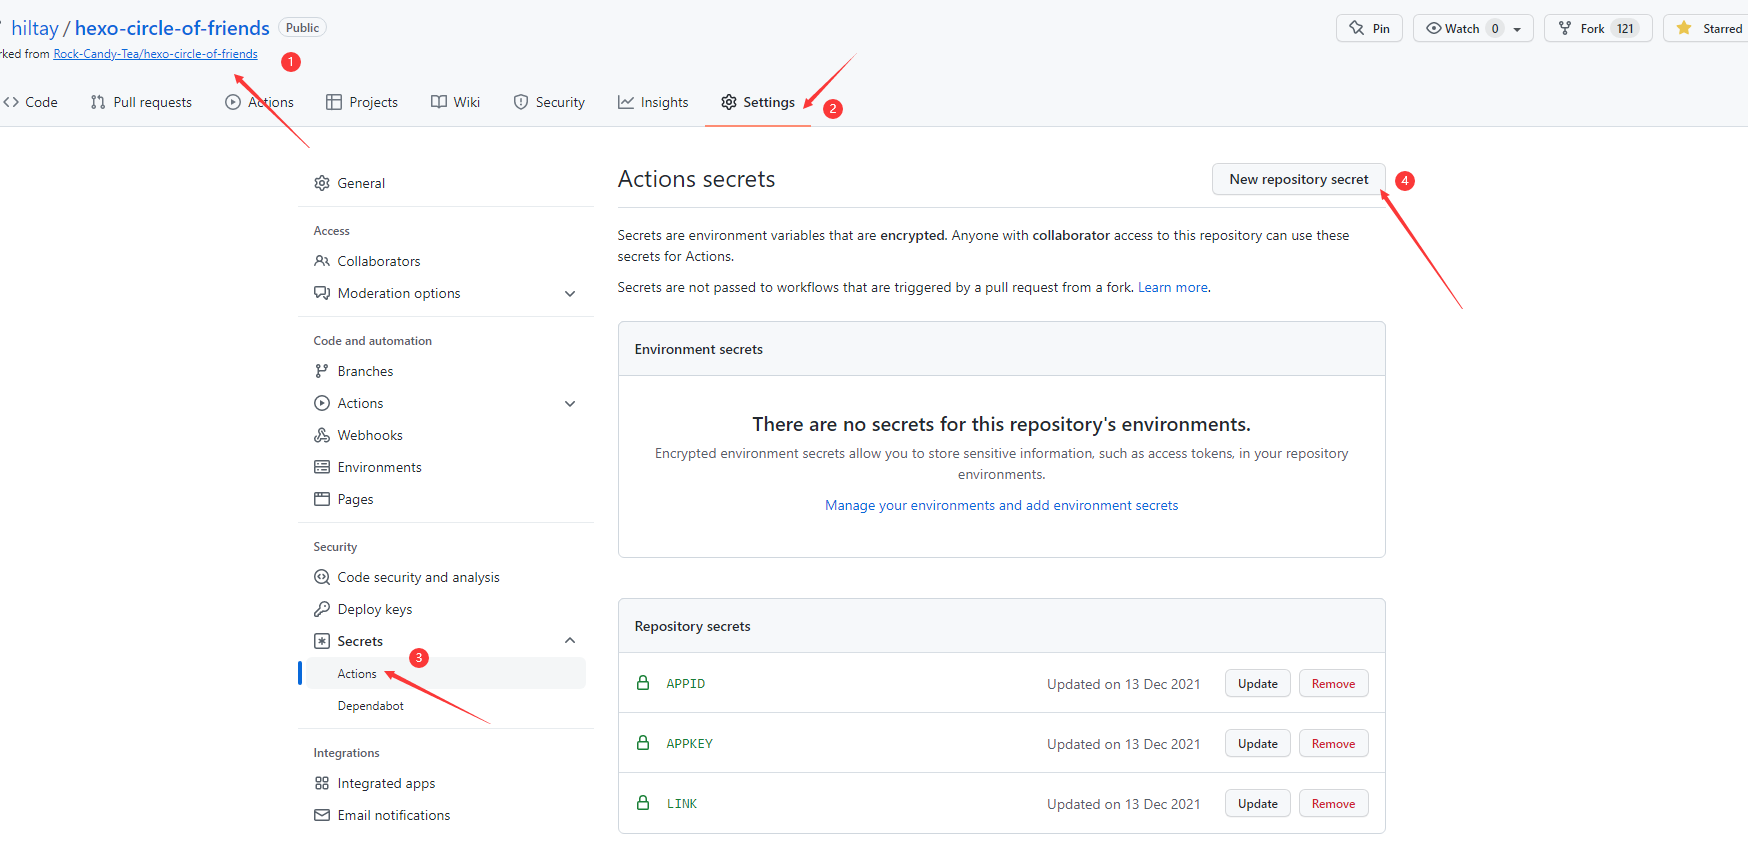Click the Settings gear icon in repository tabs
Viewport: 1748px width, 851px height.
point(729,102)
